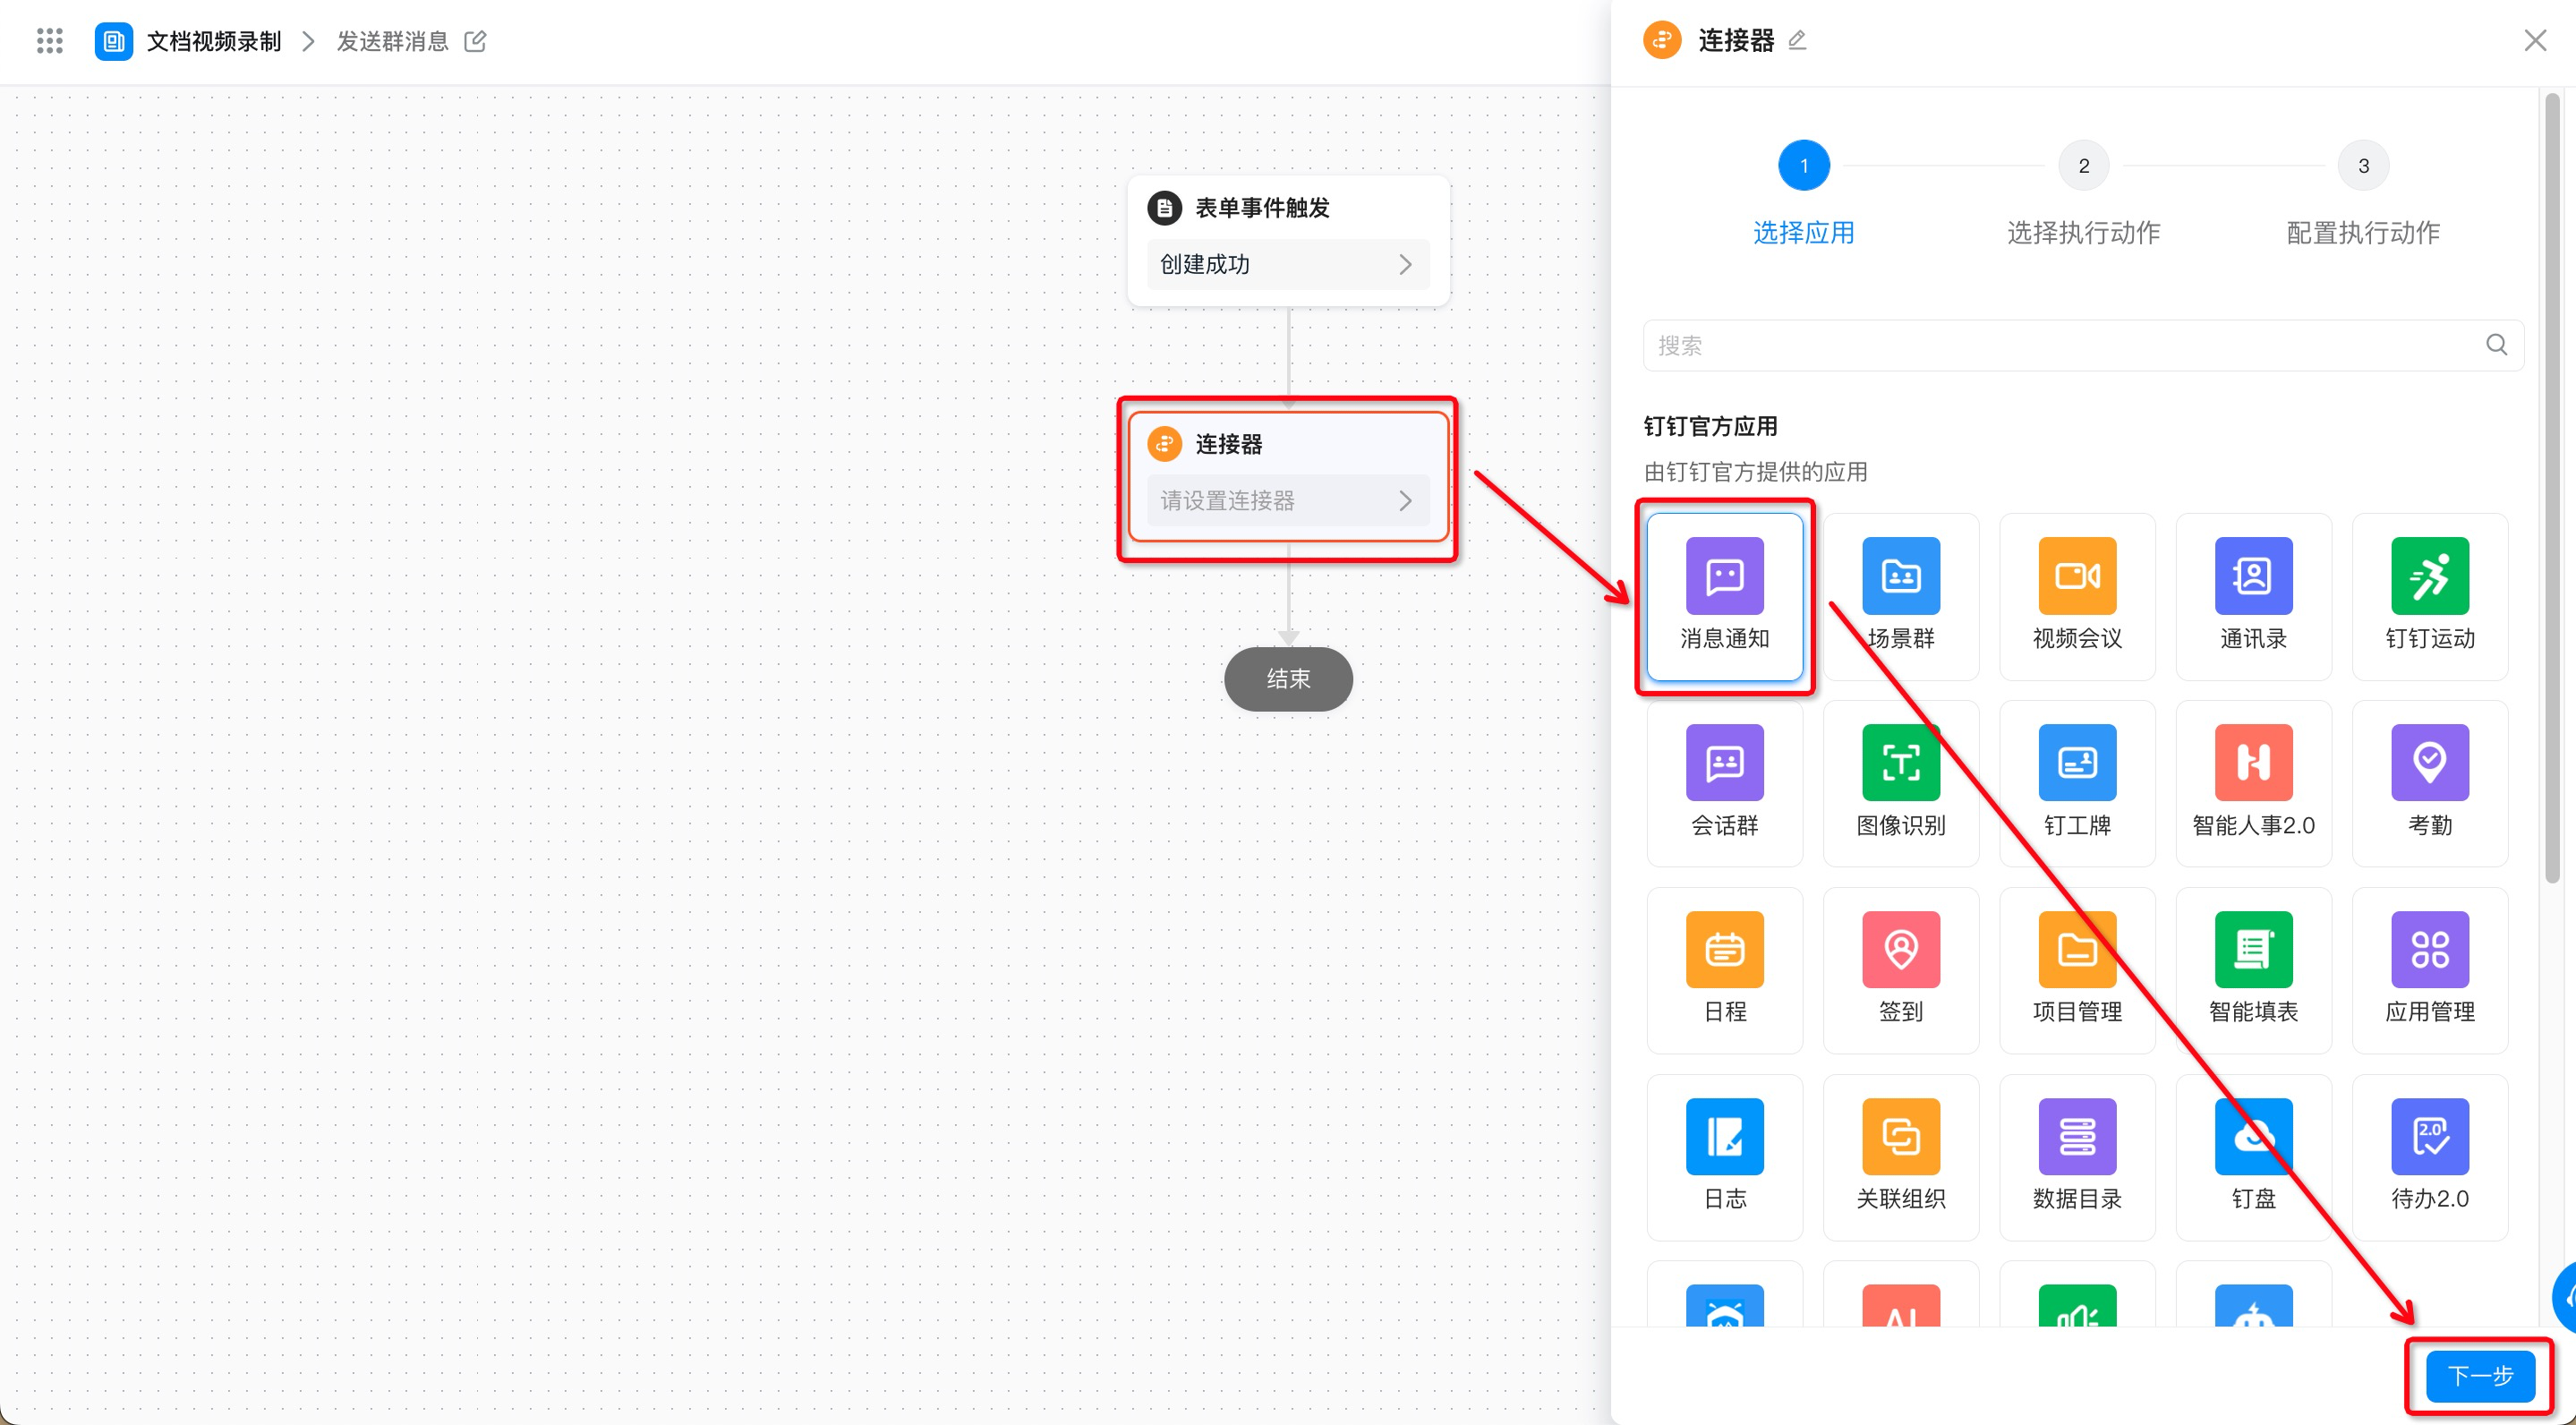Screen dimensions: 2576x1425
Task: Open the floating help assistant button
Action: click(x=2564, y=1297)
